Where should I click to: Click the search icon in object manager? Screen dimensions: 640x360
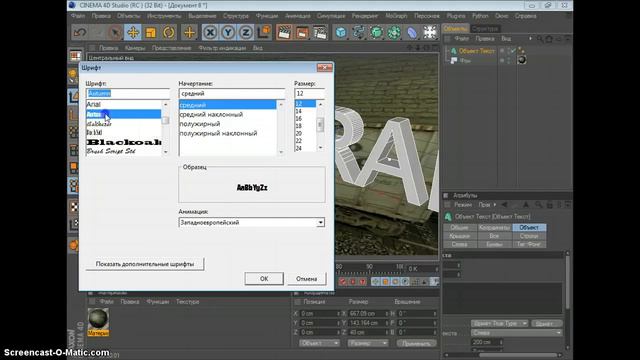pyautogui.click(x=540, y=39)
